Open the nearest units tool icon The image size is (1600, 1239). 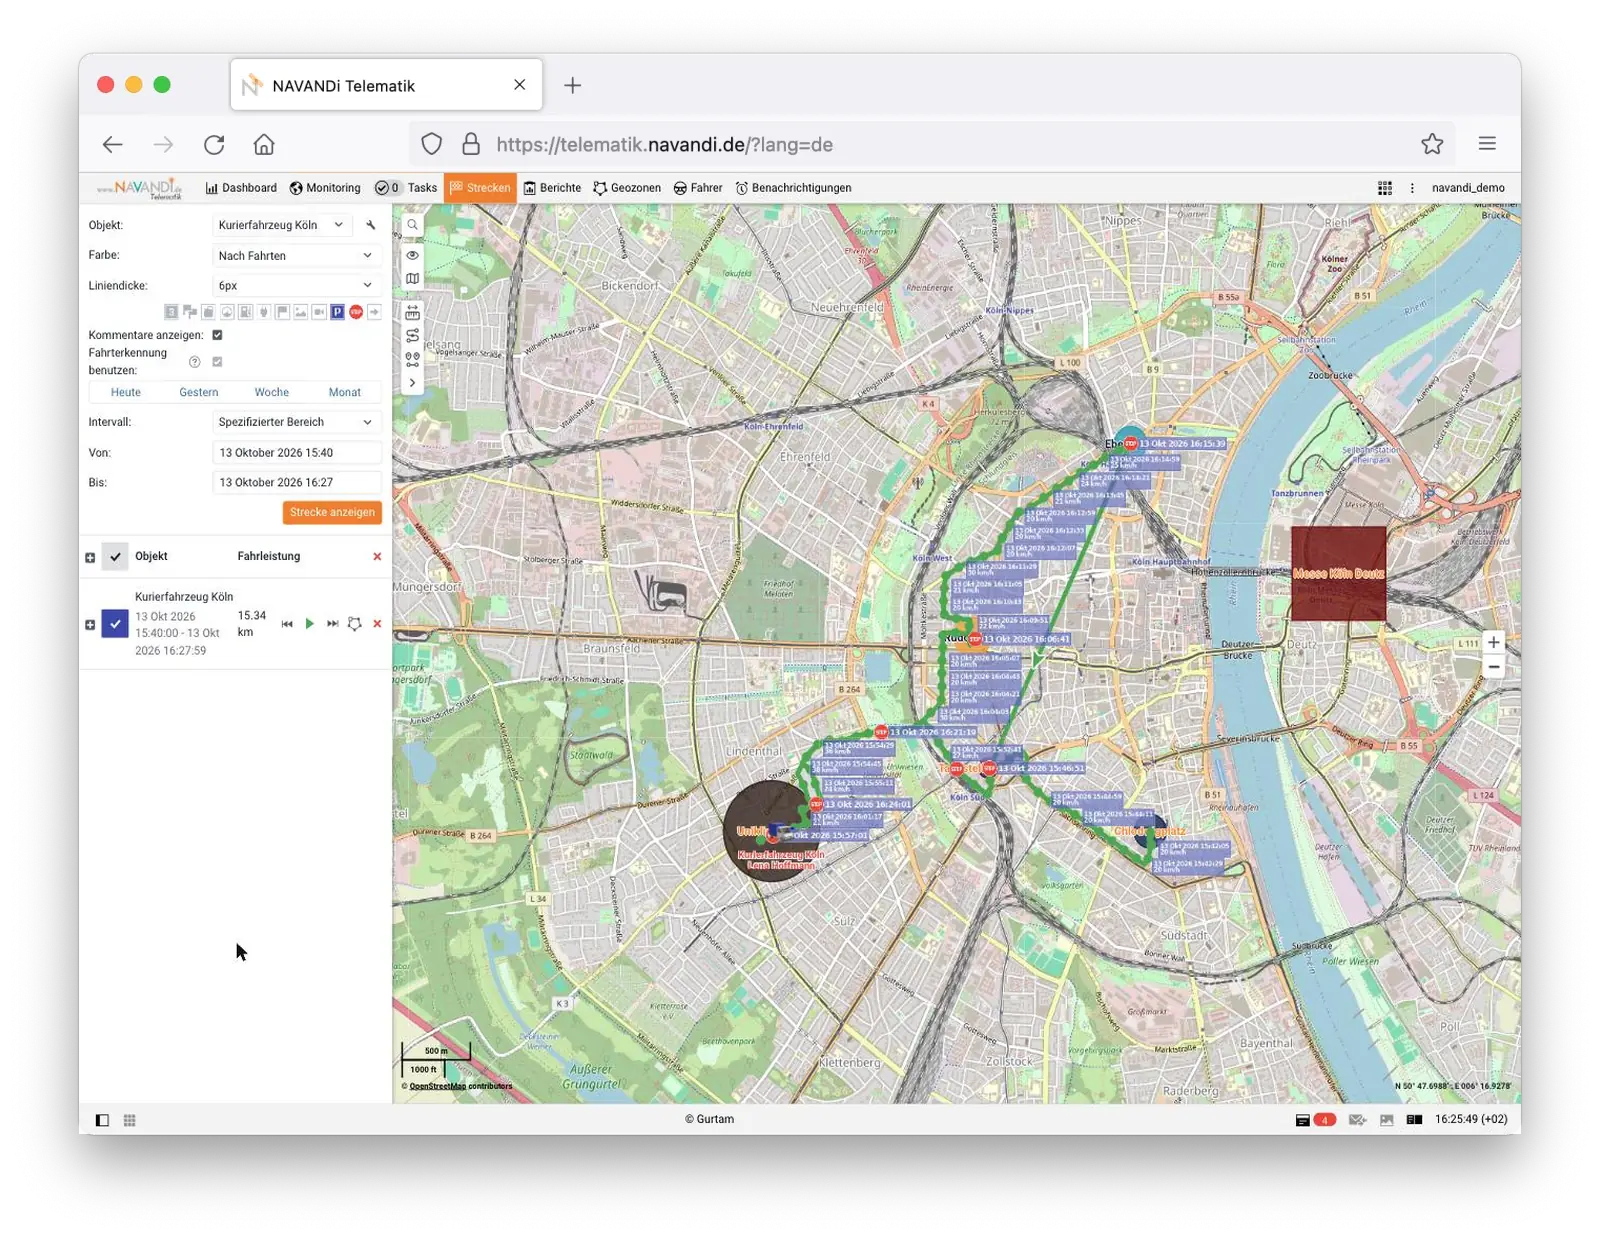(x=412, y=360)
